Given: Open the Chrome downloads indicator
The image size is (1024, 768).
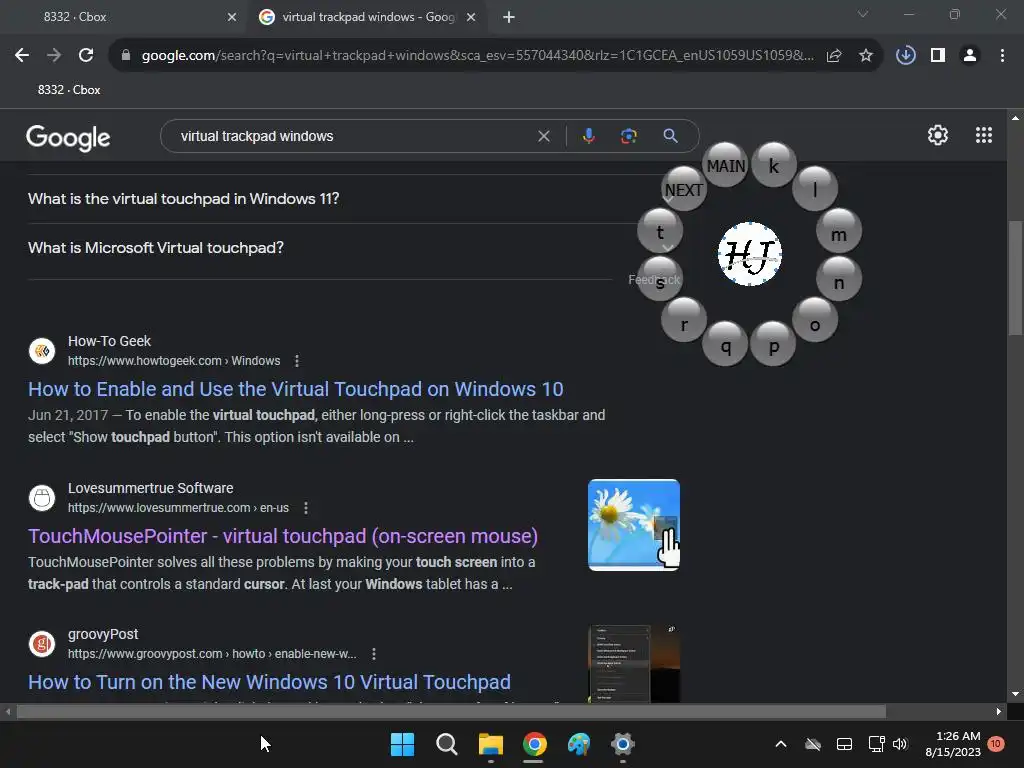Looking at the screenshot, I should [x=905, y=56].
